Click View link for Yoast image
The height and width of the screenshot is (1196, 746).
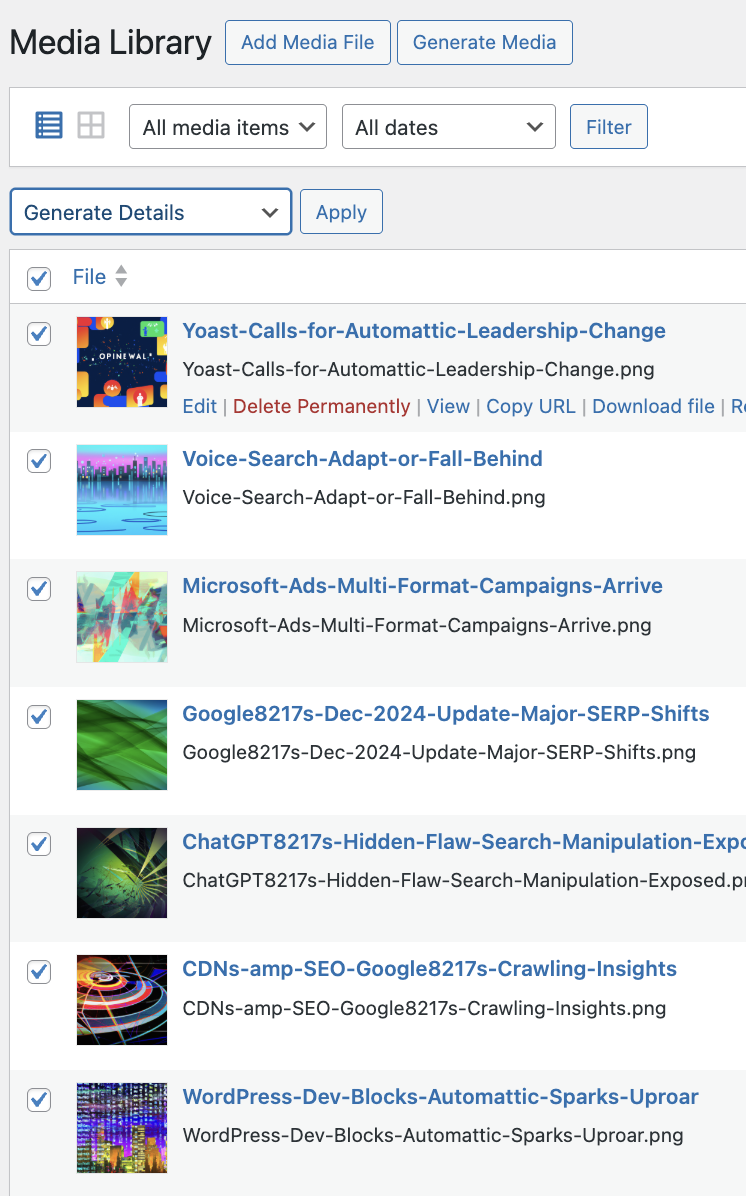(x=448, y=407)
